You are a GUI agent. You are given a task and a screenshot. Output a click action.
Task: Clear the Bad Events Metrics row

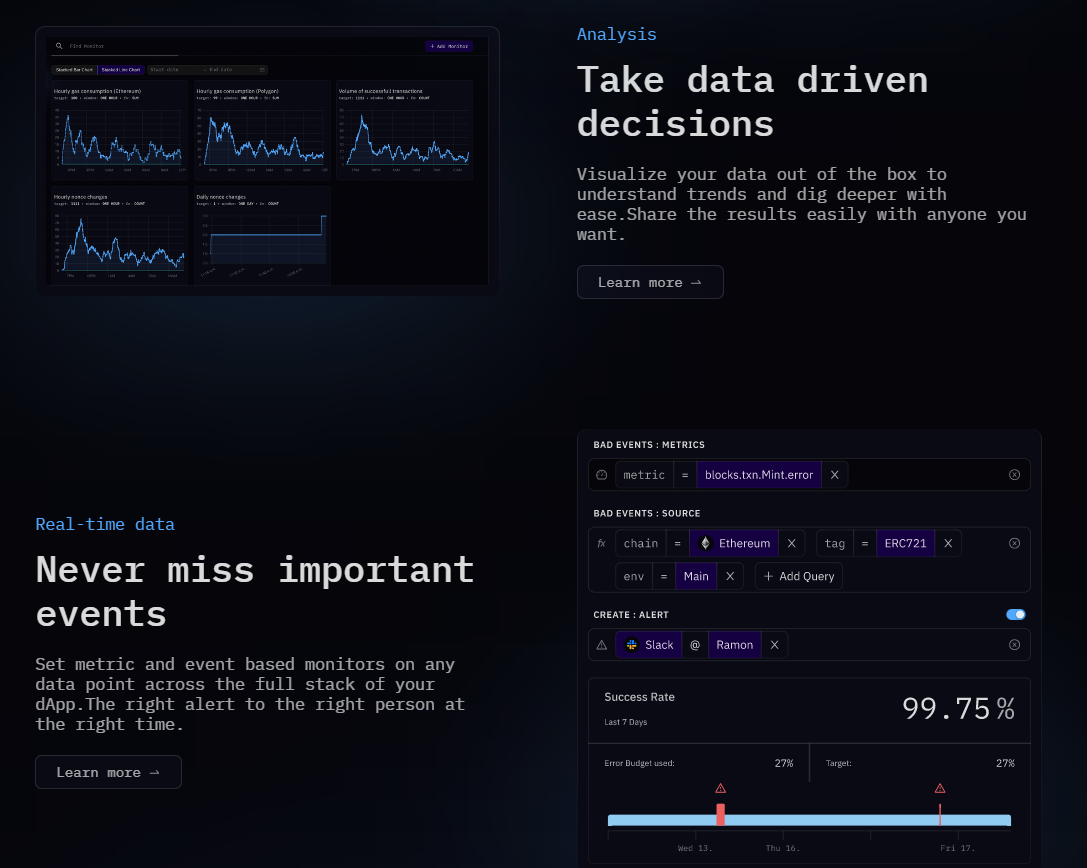[x=1014, y=475]
